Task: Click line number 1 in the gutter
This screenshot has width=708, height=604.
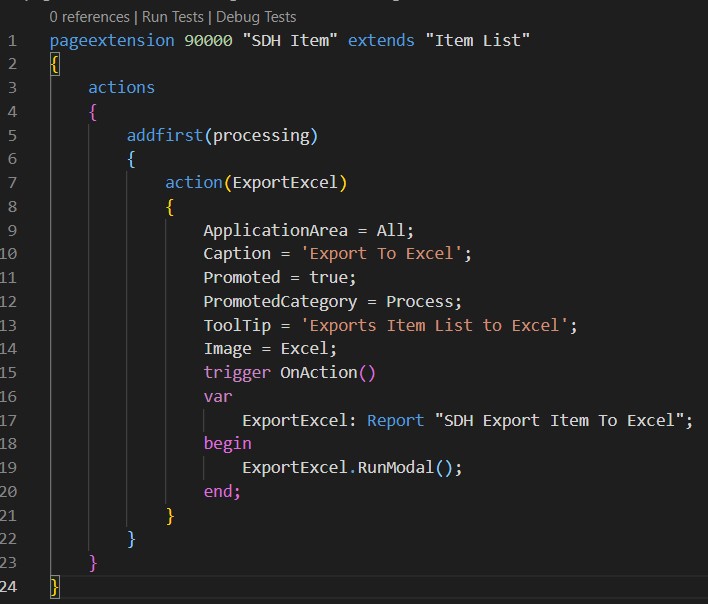Action: click(x=12, y=41)
